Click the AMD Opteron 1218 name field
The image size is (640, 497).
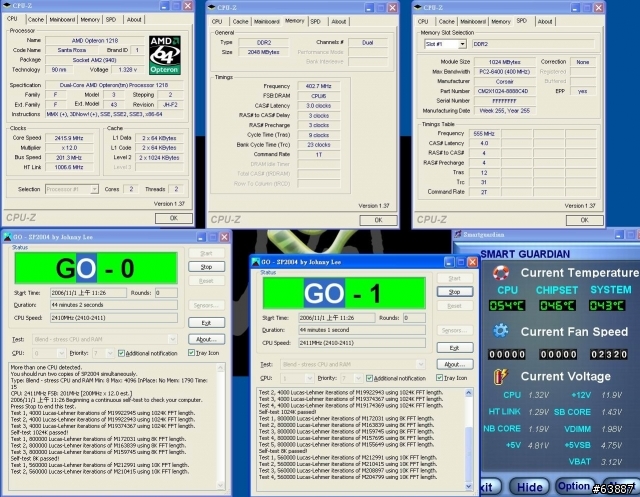95,40
